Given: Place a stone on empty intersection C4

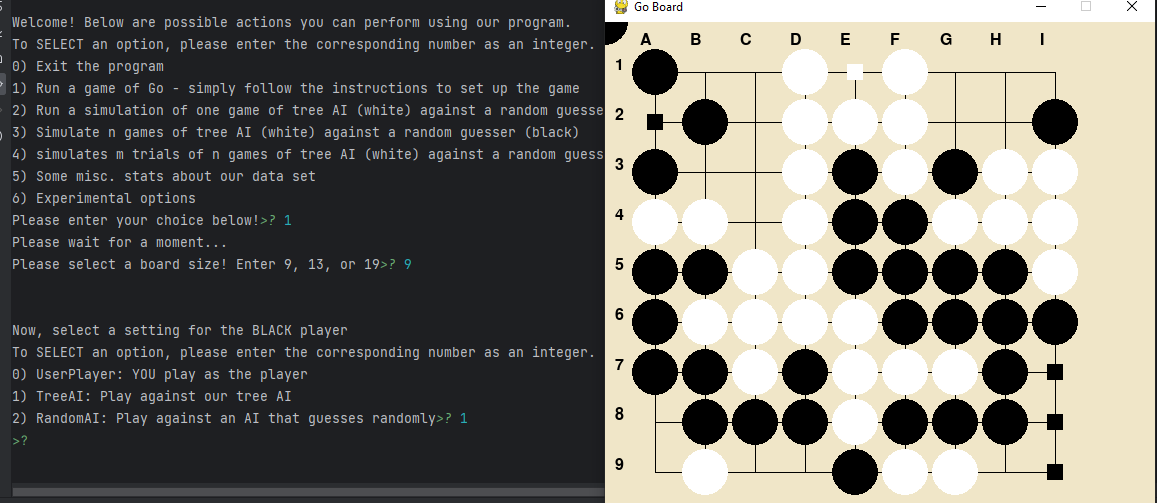Looking at the screenshot, I should click(755, 222).
